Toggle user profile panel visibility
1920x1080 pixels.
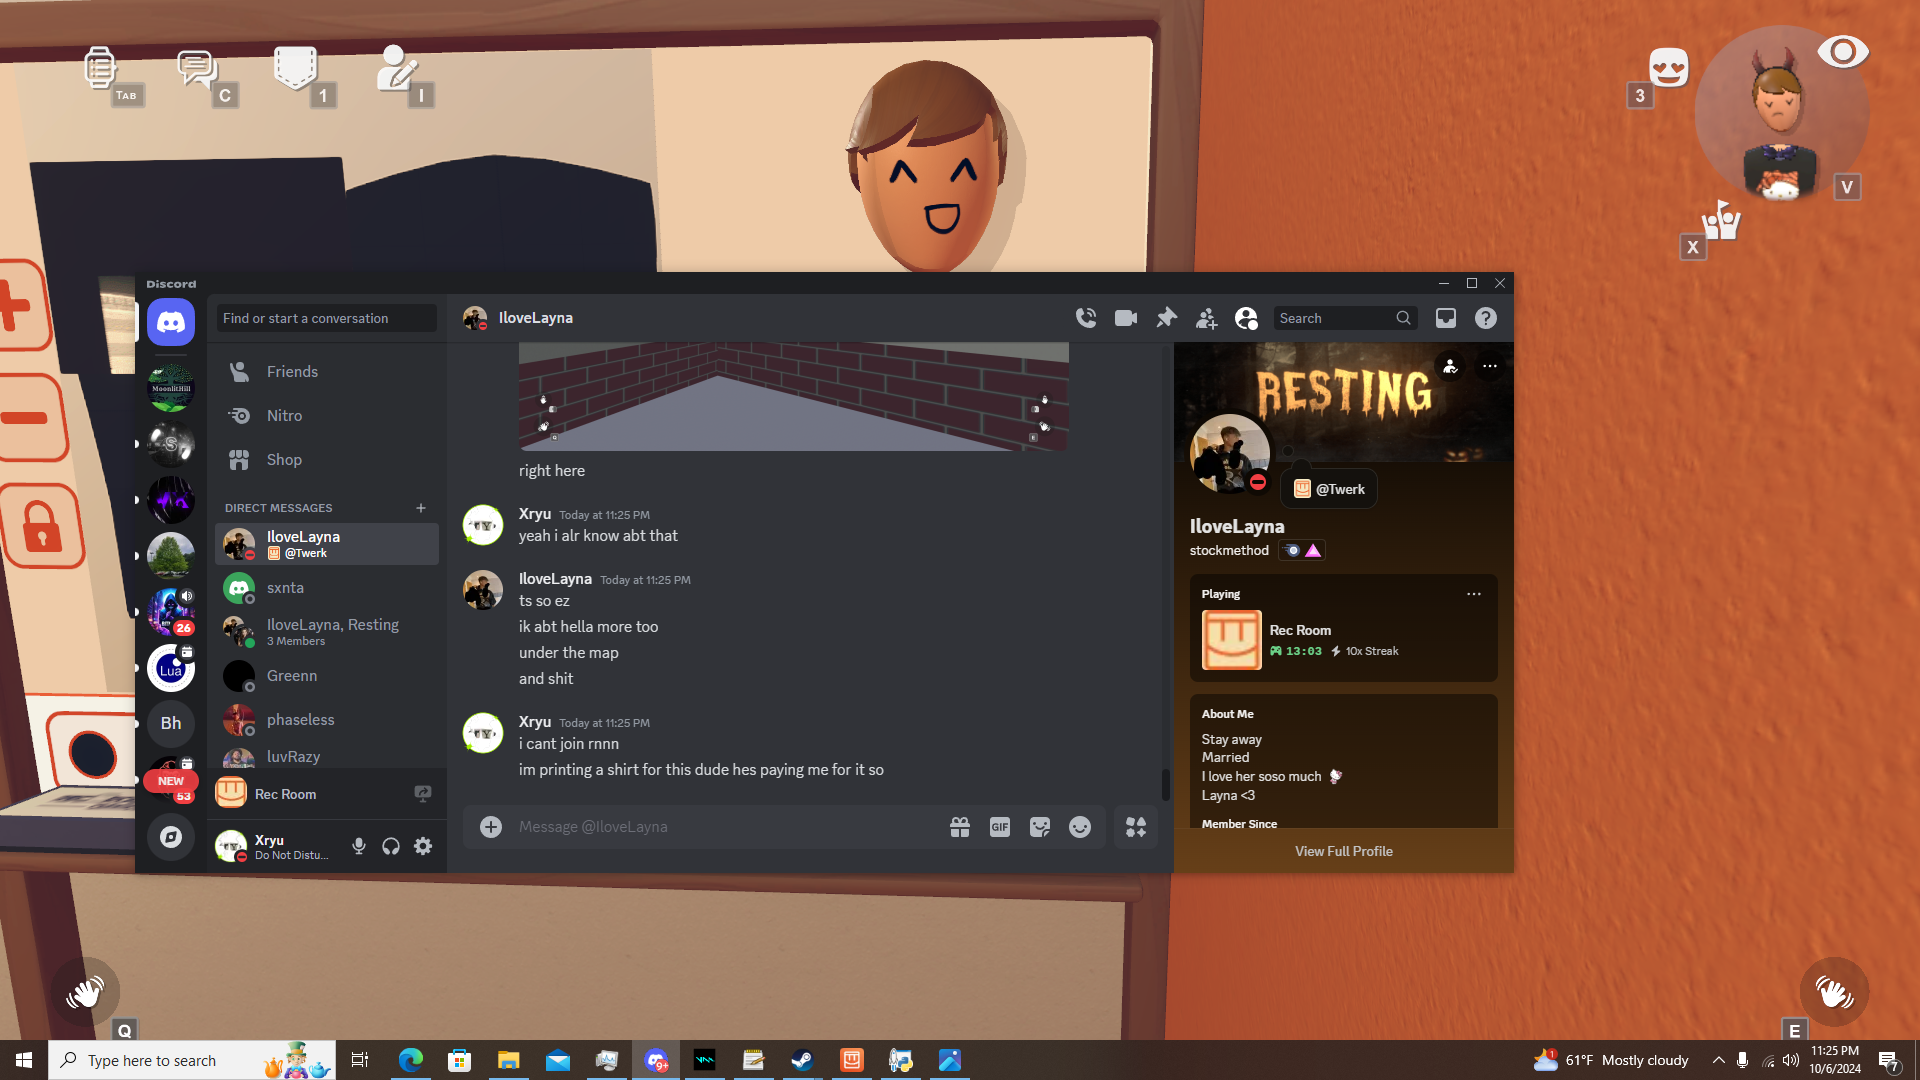coord(1246,318)
